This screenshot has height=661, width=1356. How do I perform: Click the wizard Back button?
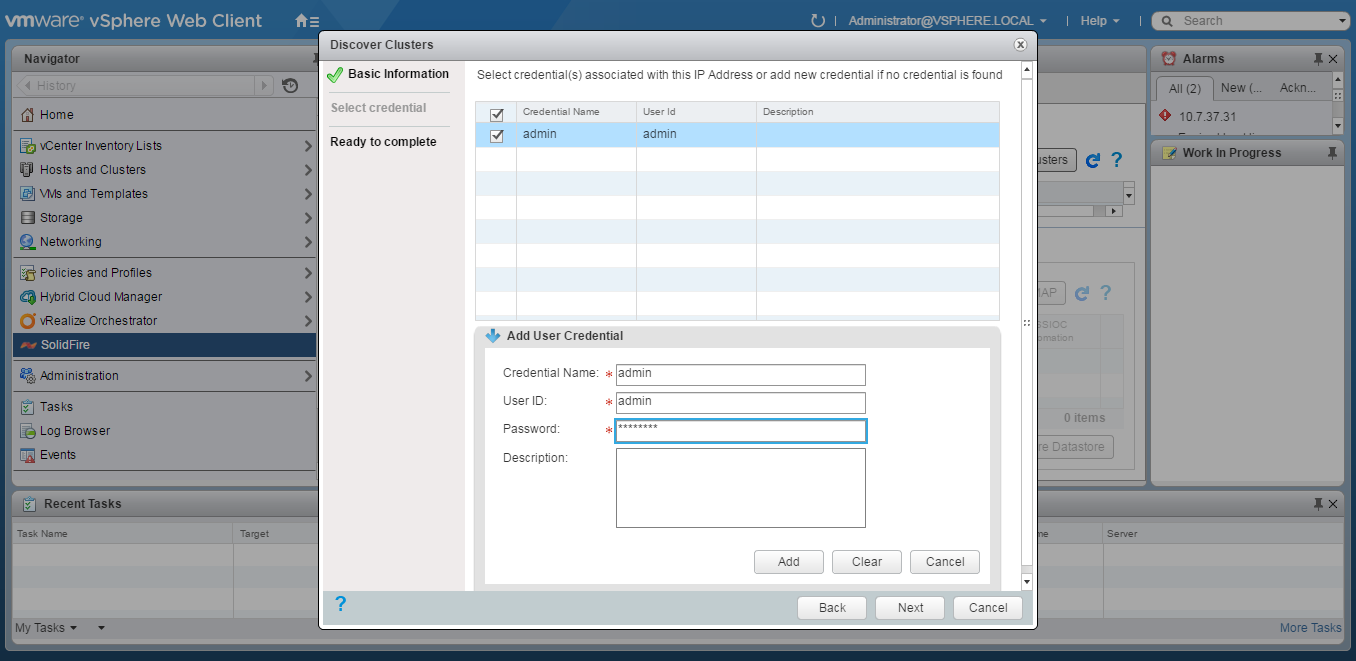832,608
